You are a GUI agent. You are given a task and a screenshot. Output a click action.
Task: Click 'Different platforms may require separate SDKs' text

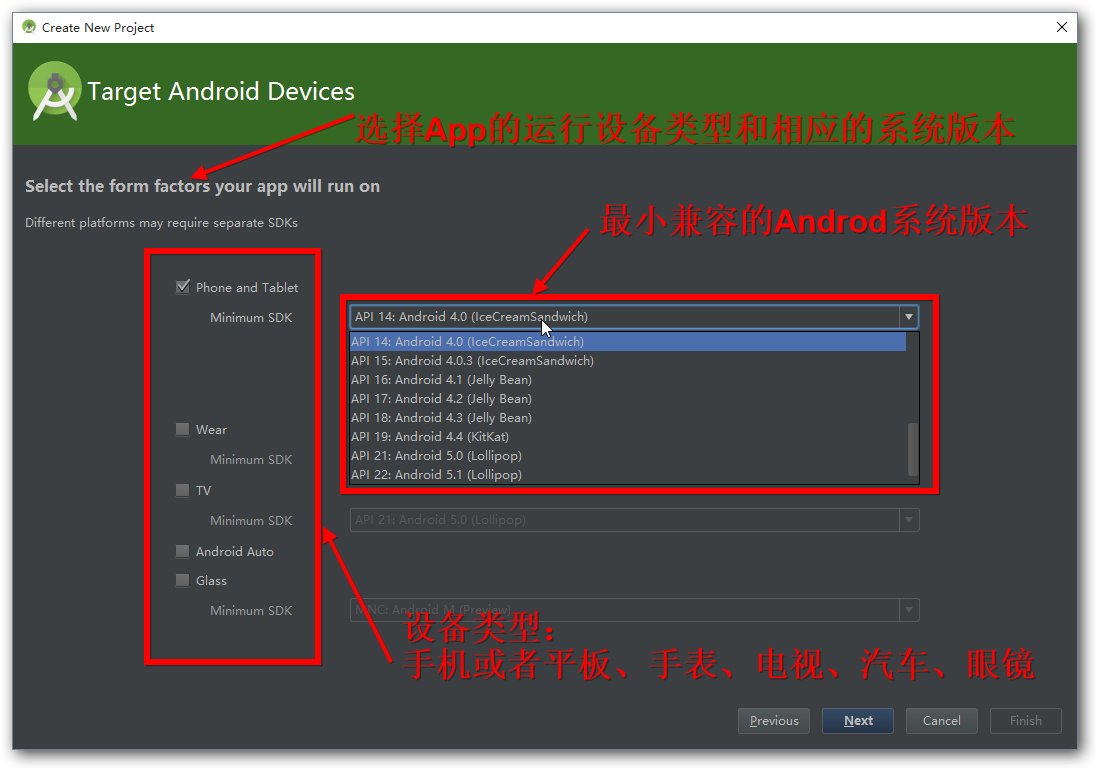click(x=162, y=223)
